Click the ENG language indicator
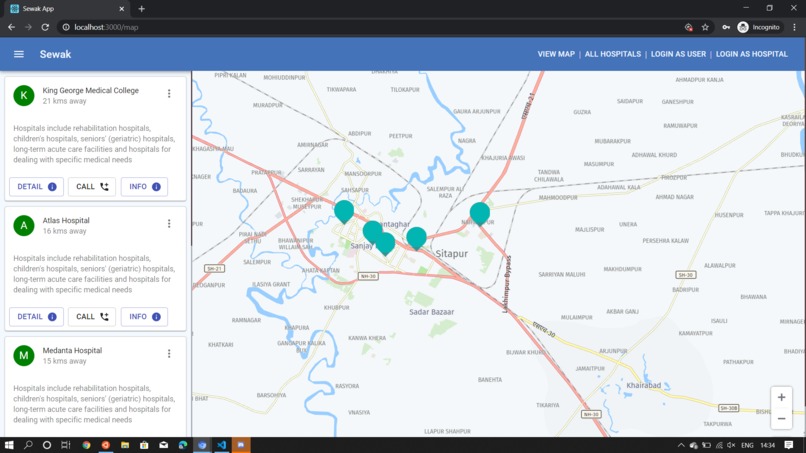This screenshot has height=453, width=806. 747,445
